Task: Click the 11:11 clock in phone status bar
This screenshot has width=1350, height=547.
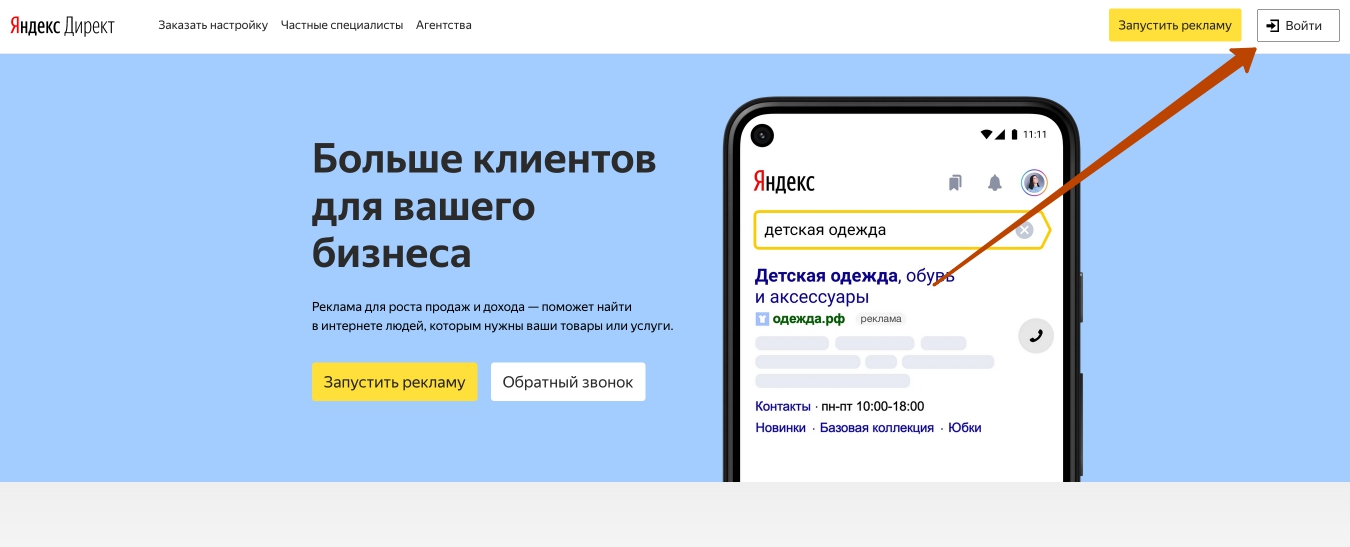Action: click(x=1035, y=134)
